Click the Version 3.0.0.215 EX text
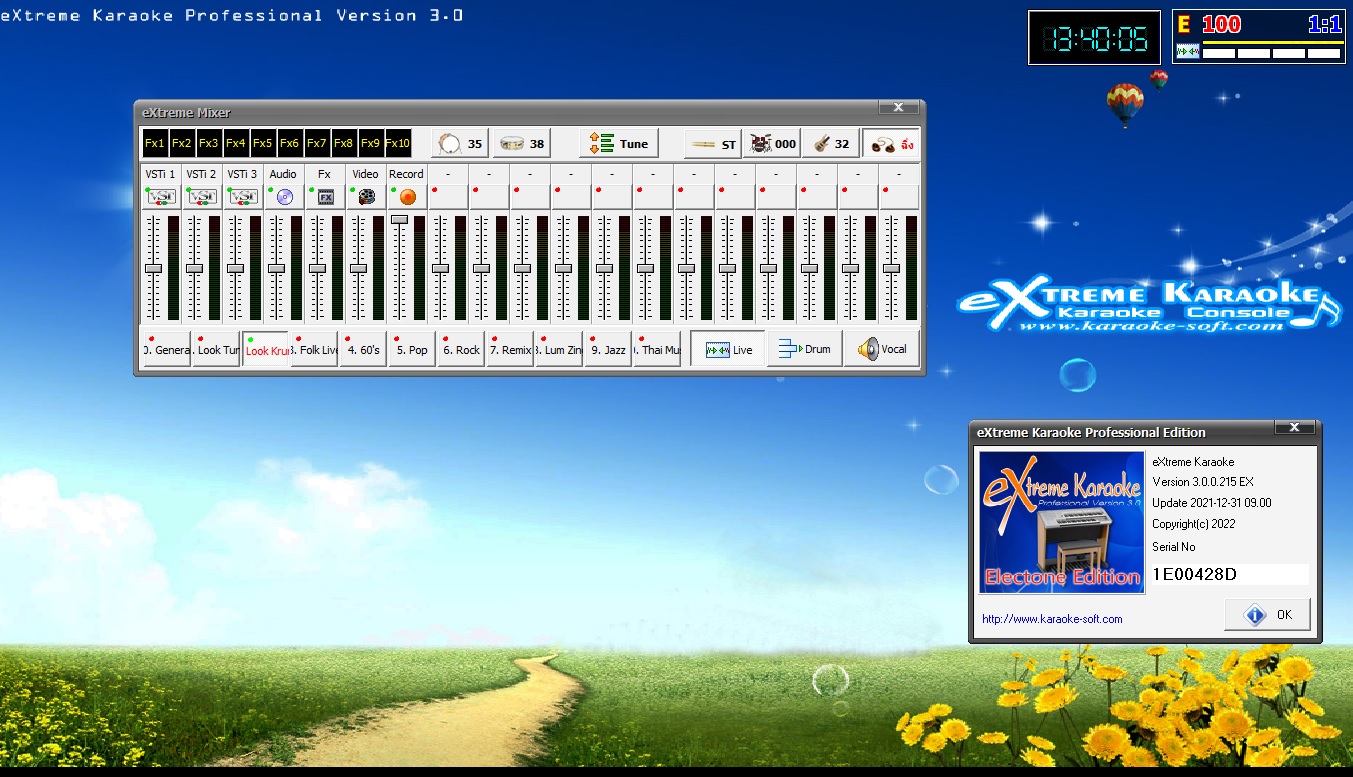1353x777 pixels. coord(1203,482)
